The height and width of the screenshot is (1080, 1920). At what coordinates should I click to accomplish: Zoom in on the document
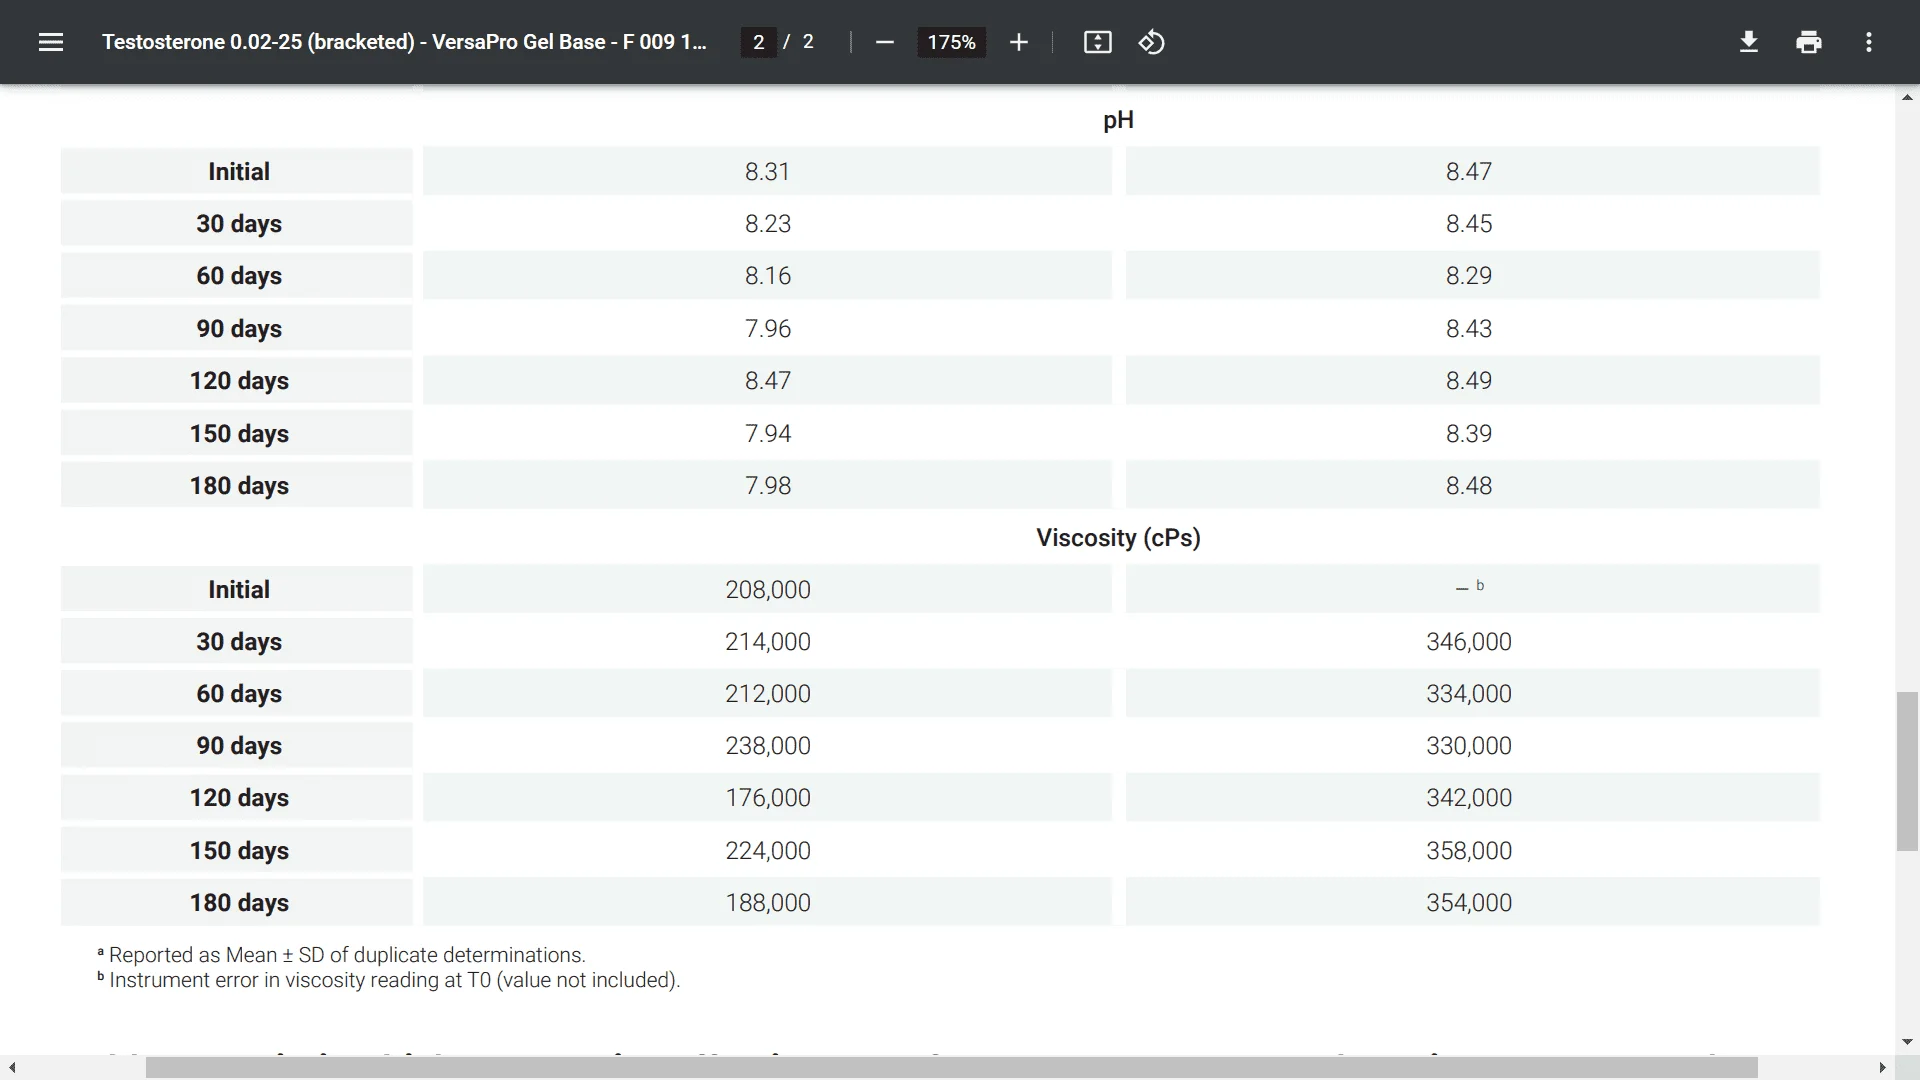point(1018,42)
